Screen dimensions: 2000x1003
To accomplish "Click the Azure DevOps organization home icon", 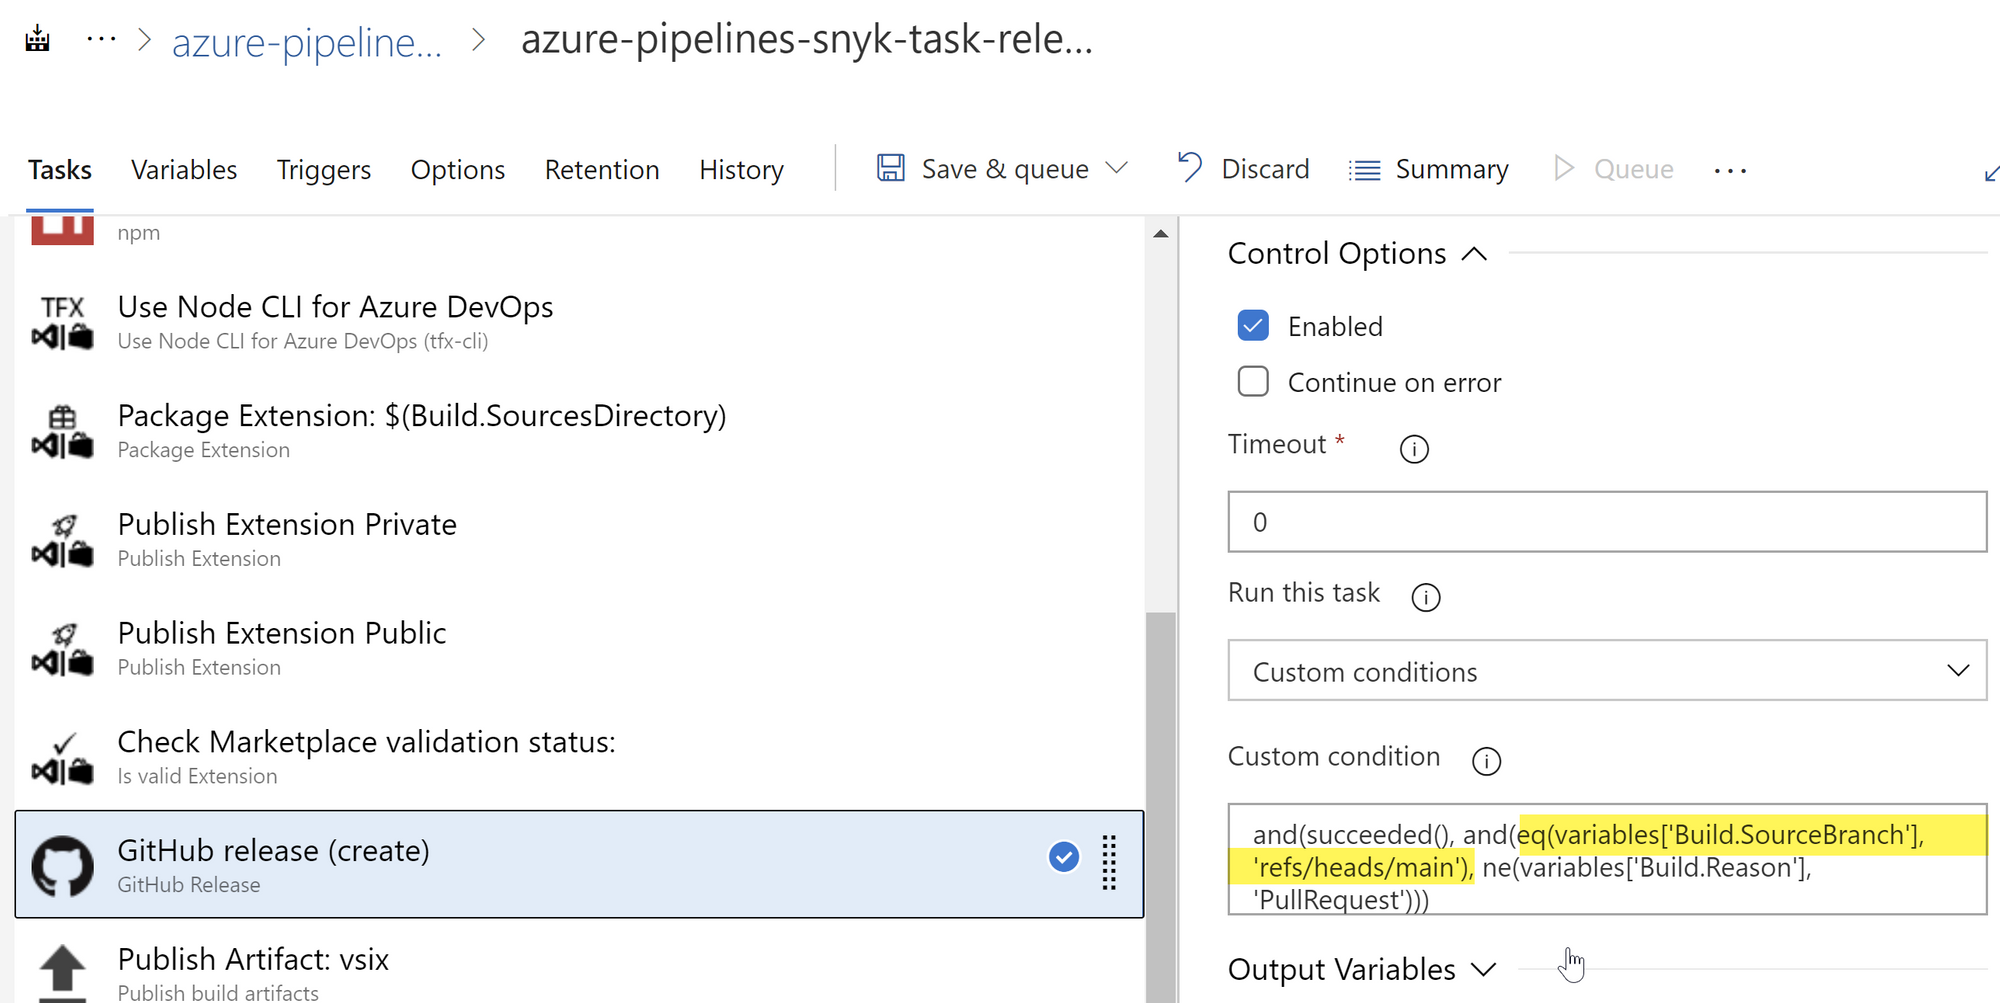I will point(38,40).
